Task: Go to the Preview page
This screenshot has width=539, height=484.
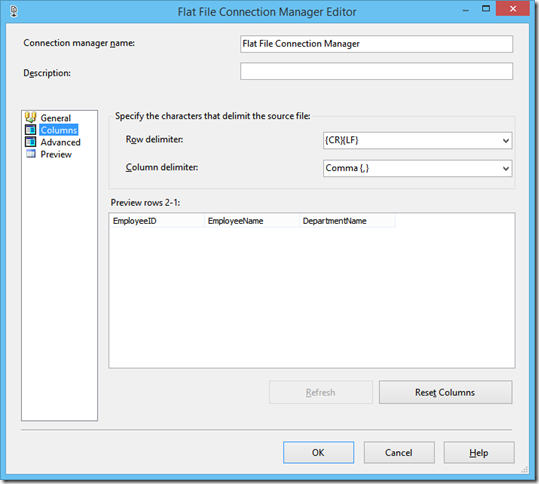Action: [x=56, y=154]
